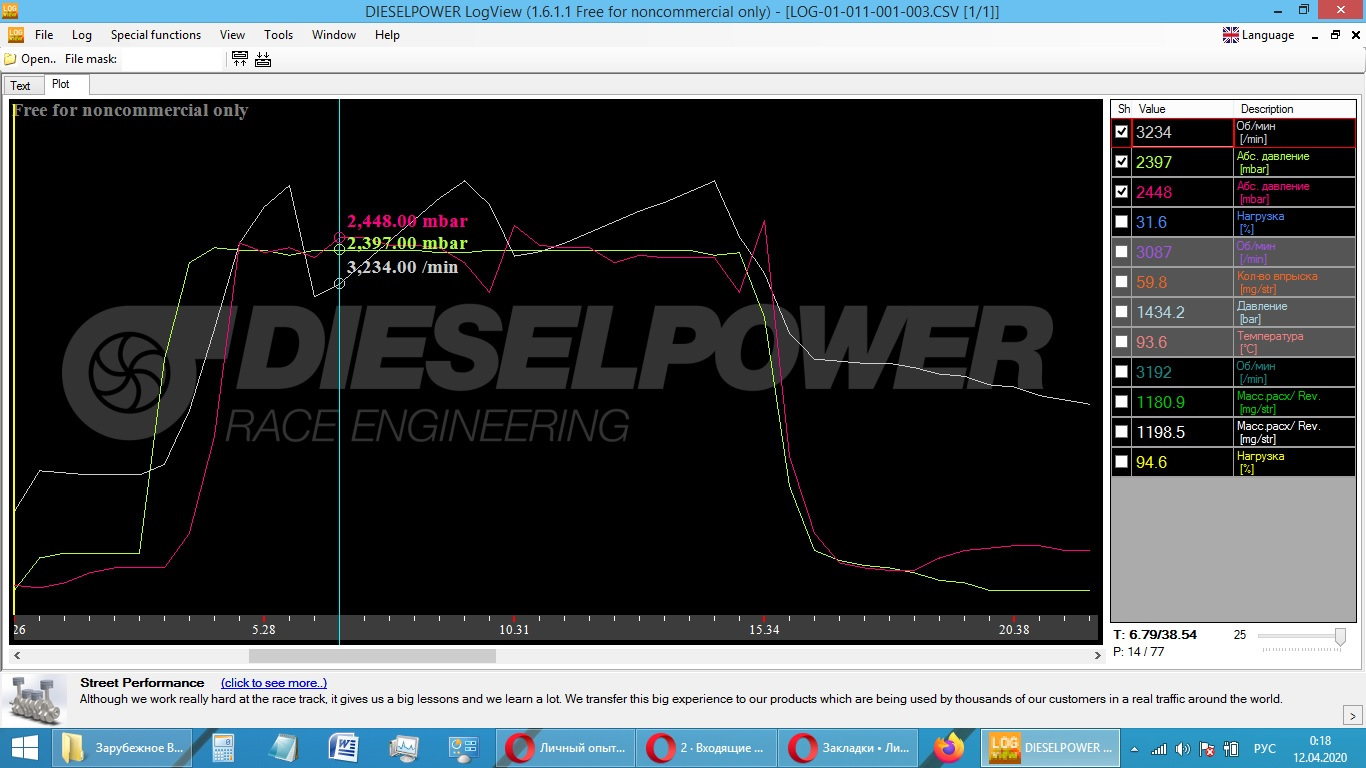The width and height of the screenshot is (1366, 768).
Task: Click the expand-upward arrows toolbar icon
Action: pyautogui.click(x=240, y=59)
